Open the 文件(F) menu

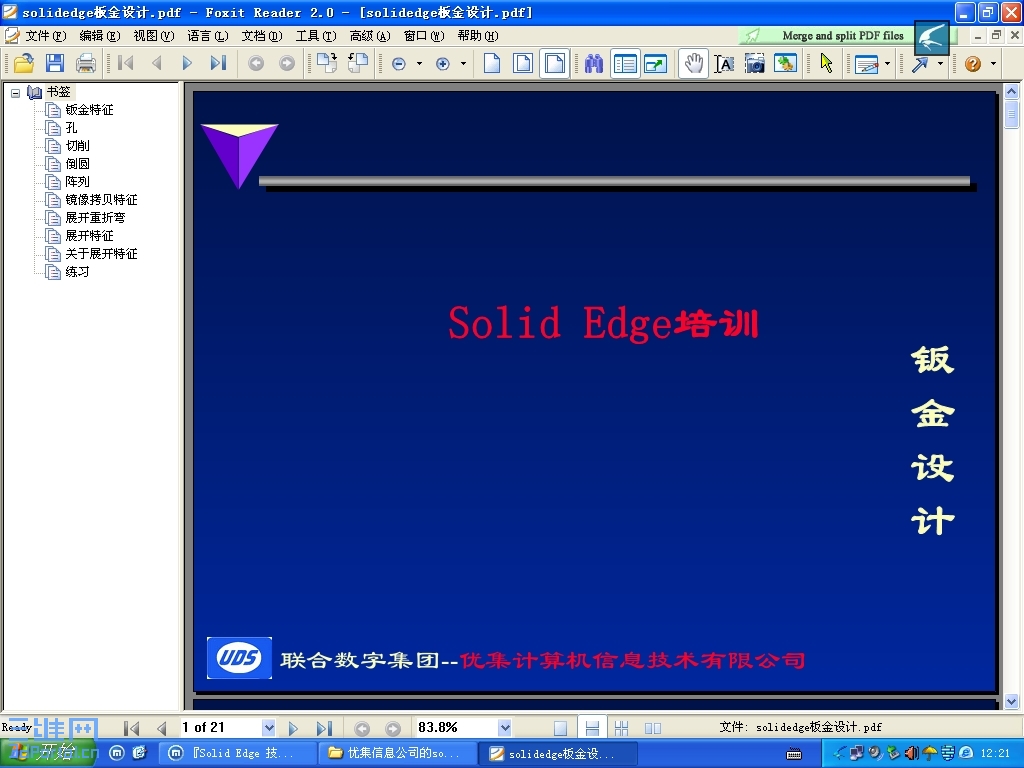click(46, 35)
